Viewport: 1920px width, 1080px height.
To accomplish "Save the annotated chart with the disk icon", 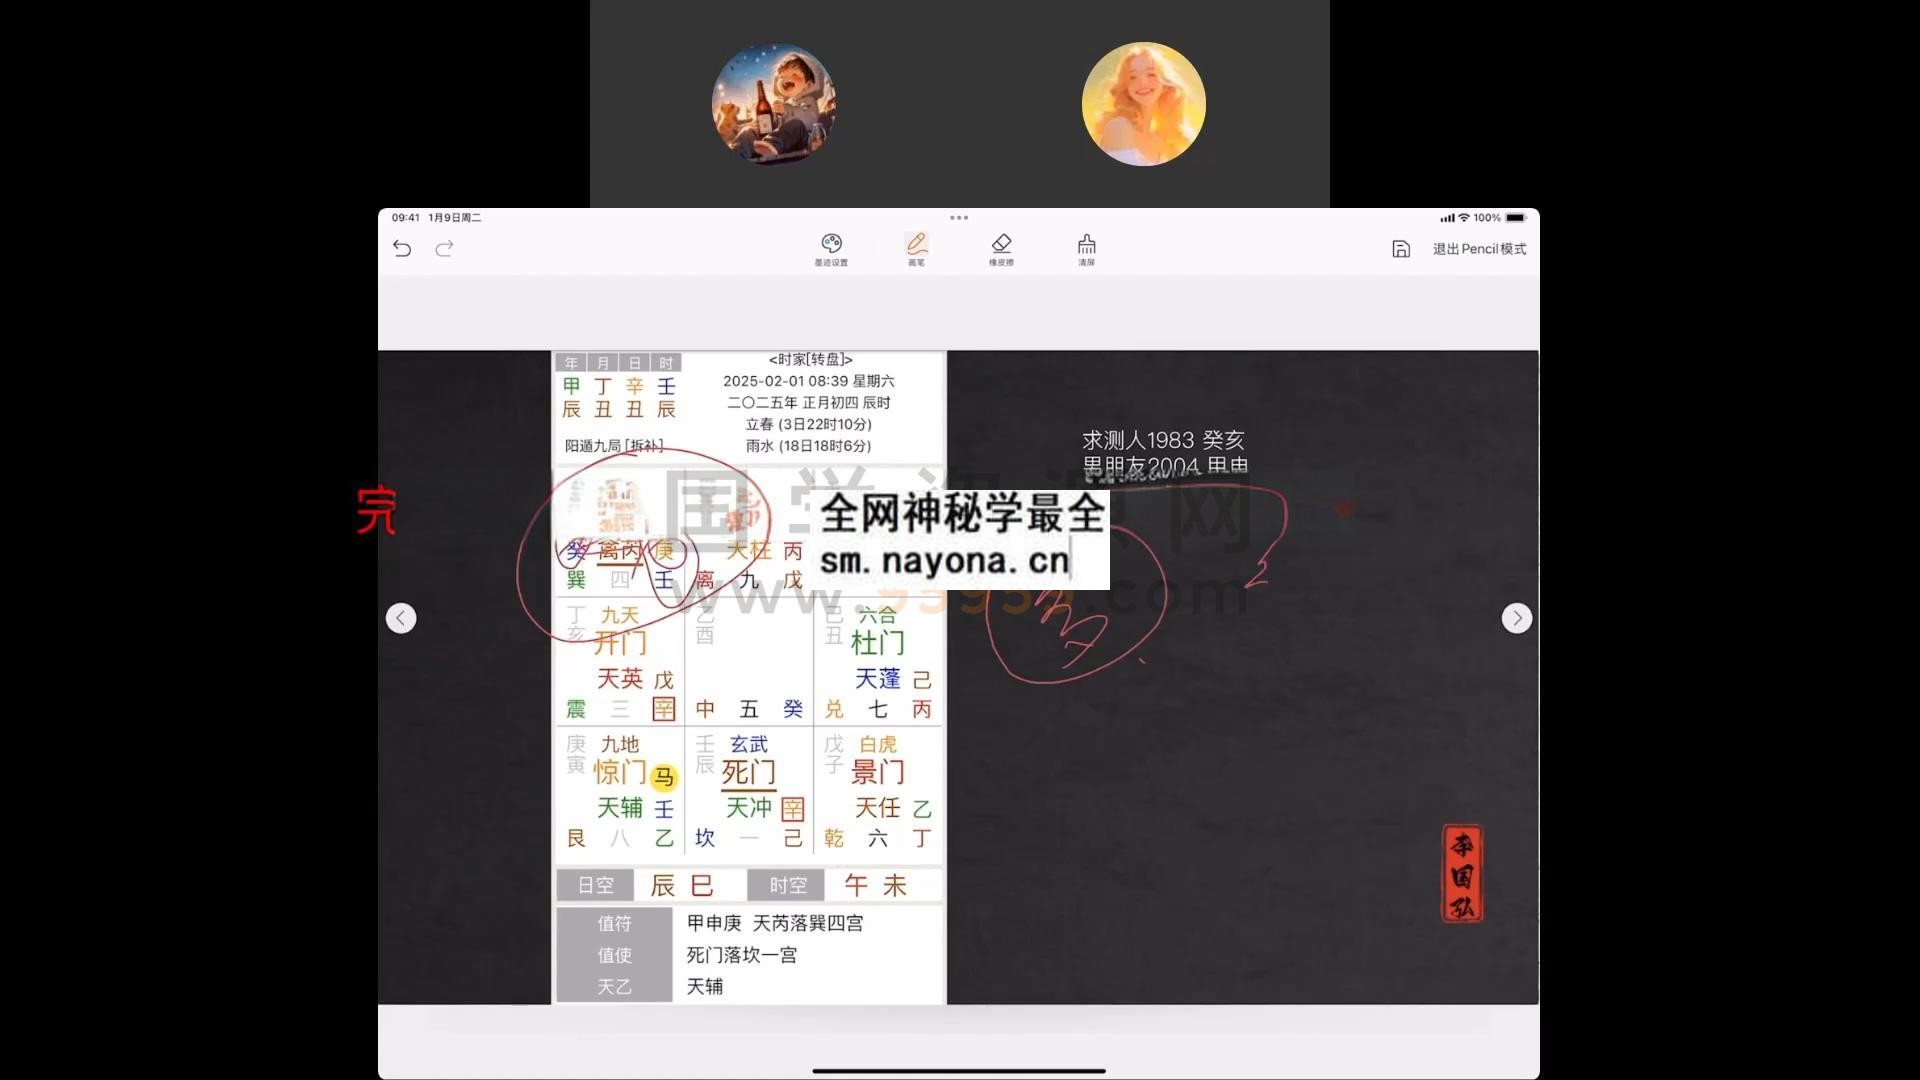I will coord(1401,249).
